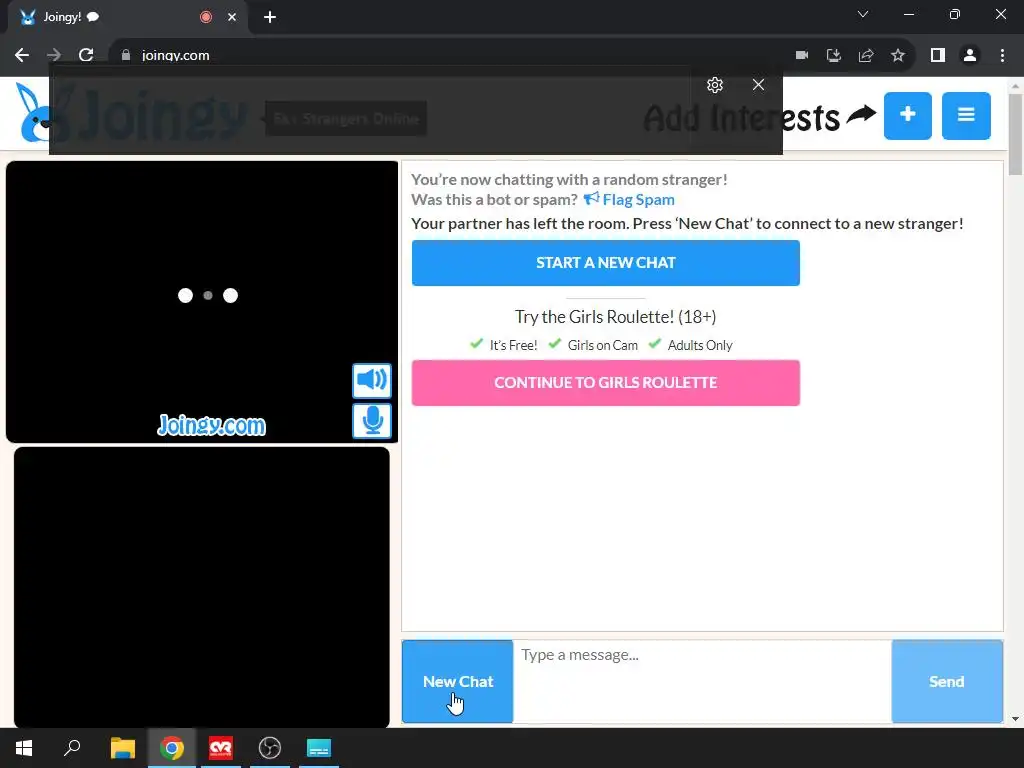Click the lower self-video panel
This screenshot has height=768, width=1024.
pos(202,587)
